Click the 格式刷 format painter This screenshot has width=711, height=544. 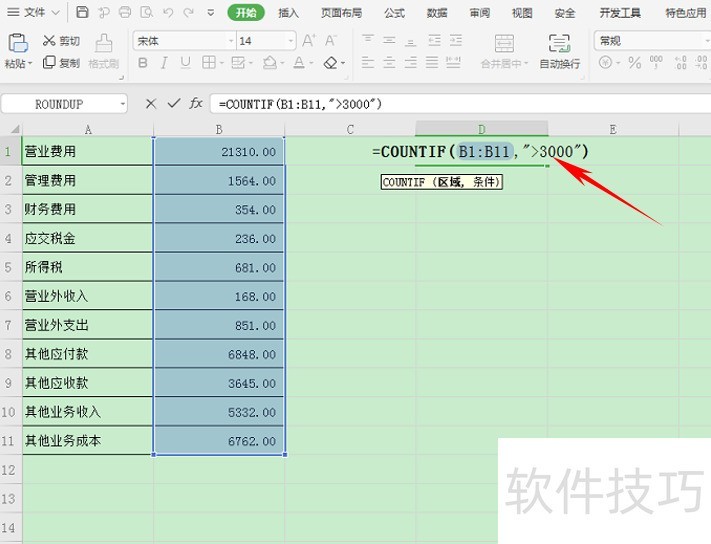click(104, 51)
